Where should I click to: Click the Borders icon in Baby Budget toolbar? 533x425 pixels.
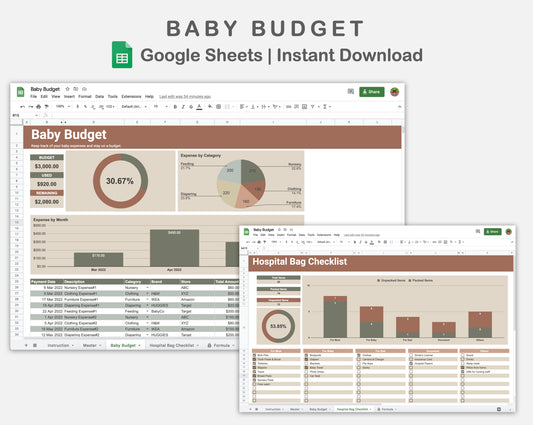click(x=219, y=107)
